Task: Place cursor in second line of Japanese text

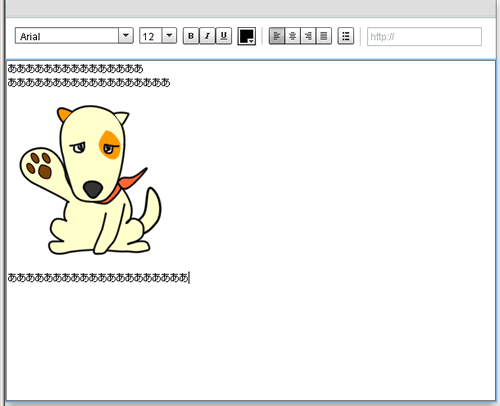Action: [89, 82]
